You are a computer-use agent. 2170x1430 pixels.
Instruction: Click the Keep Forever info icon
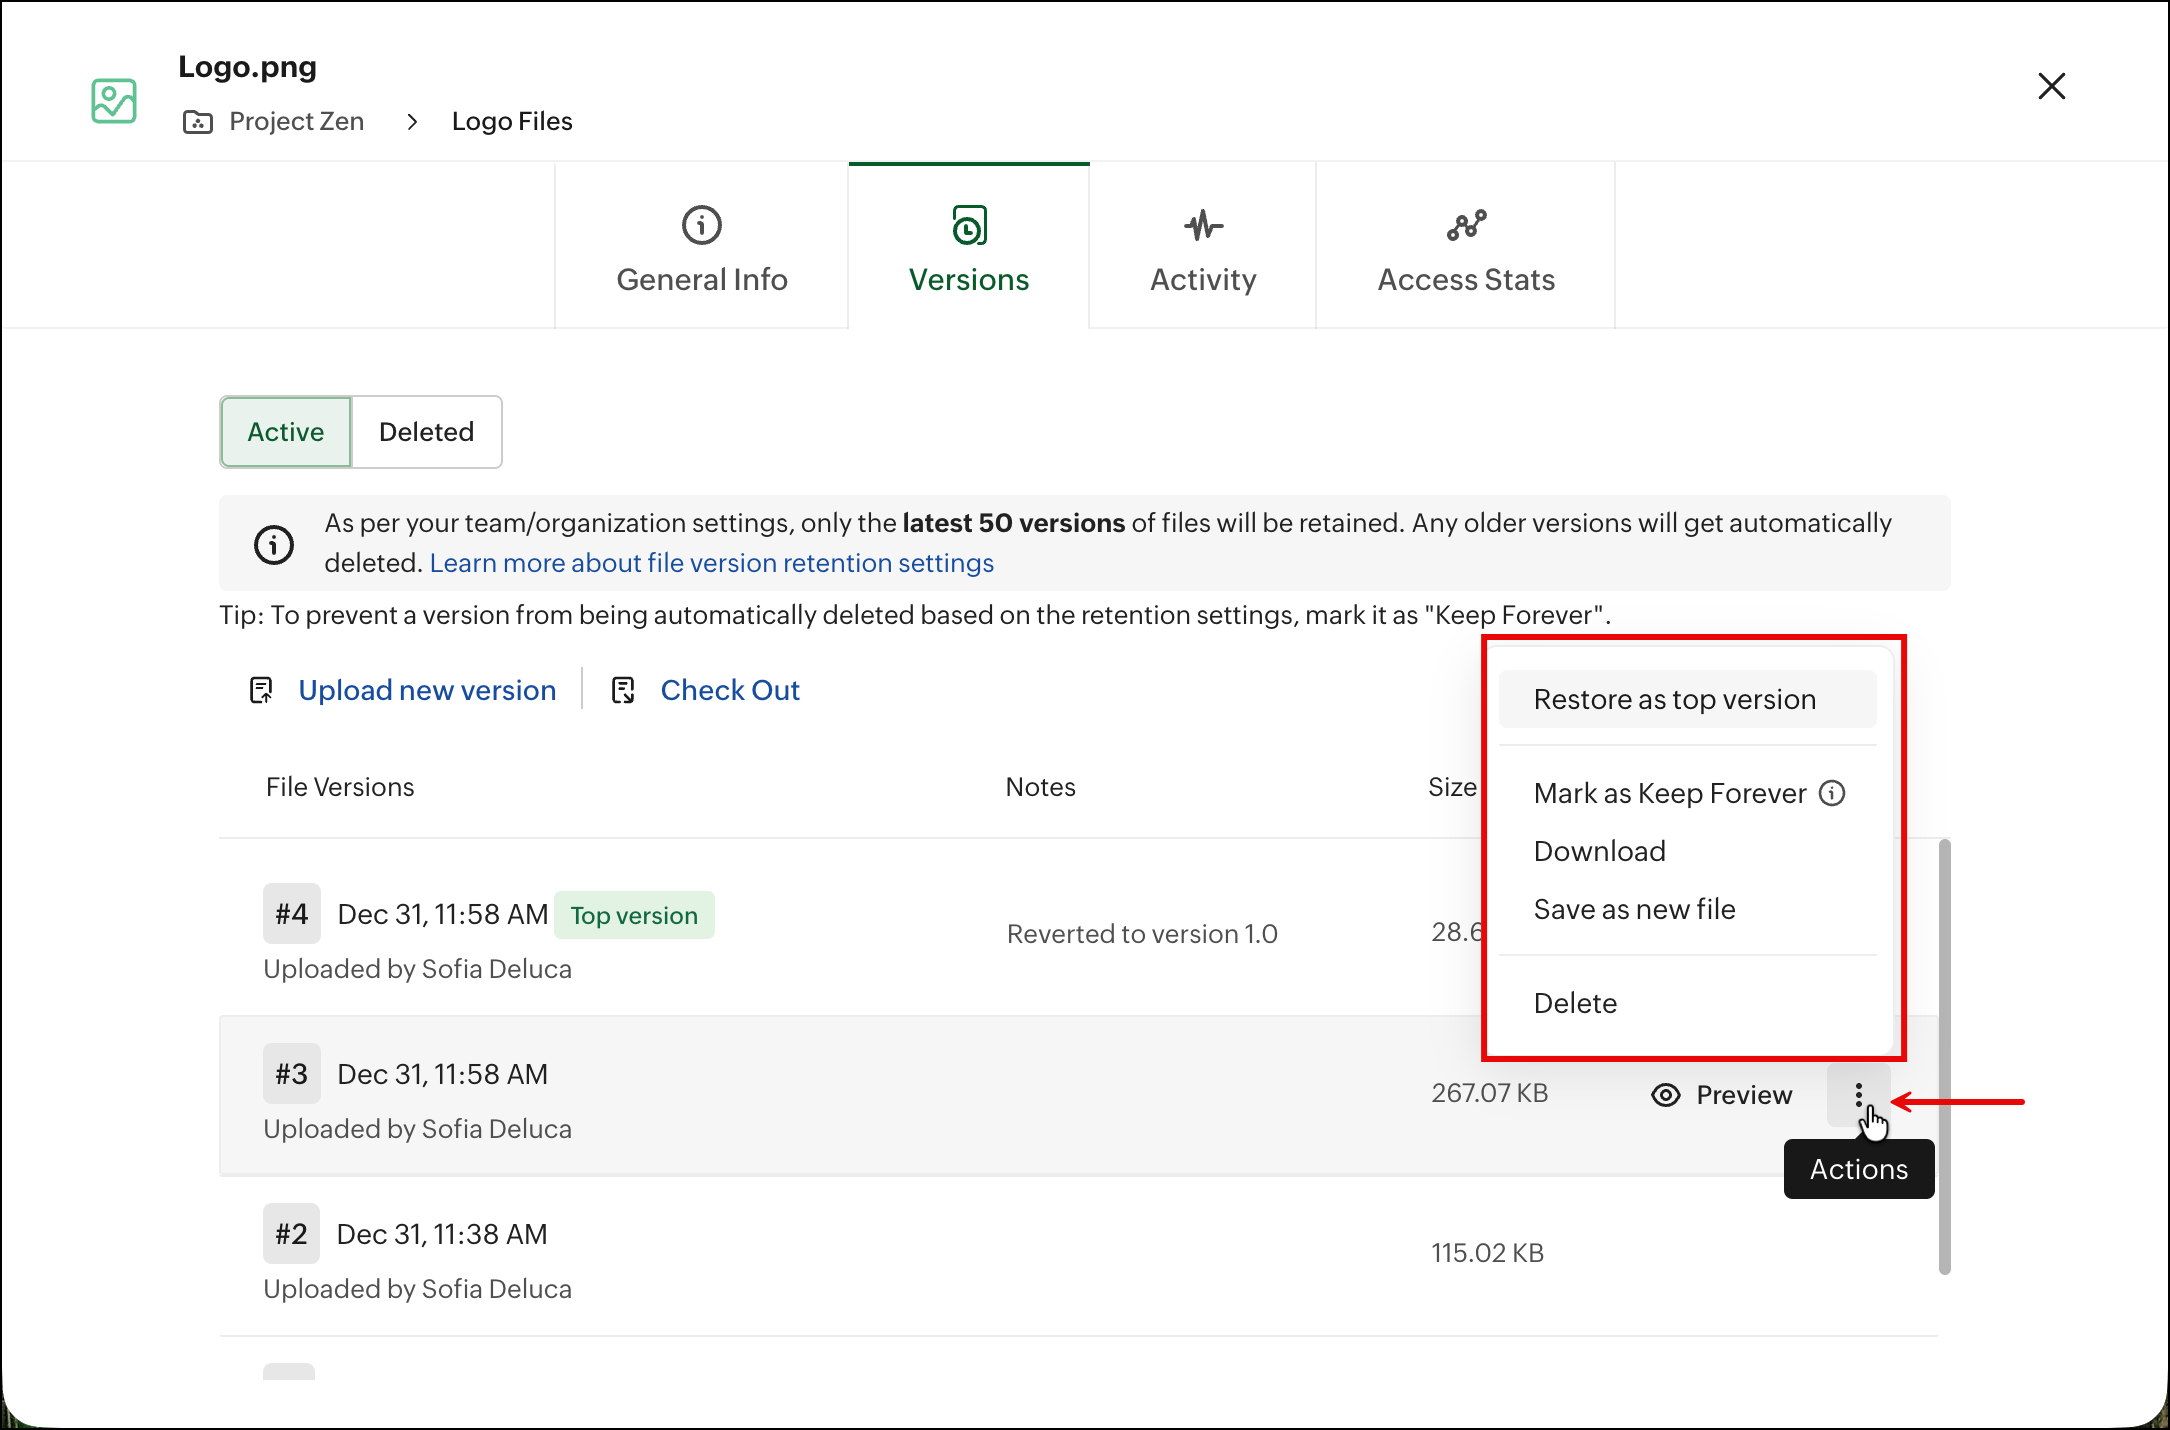1832,793
